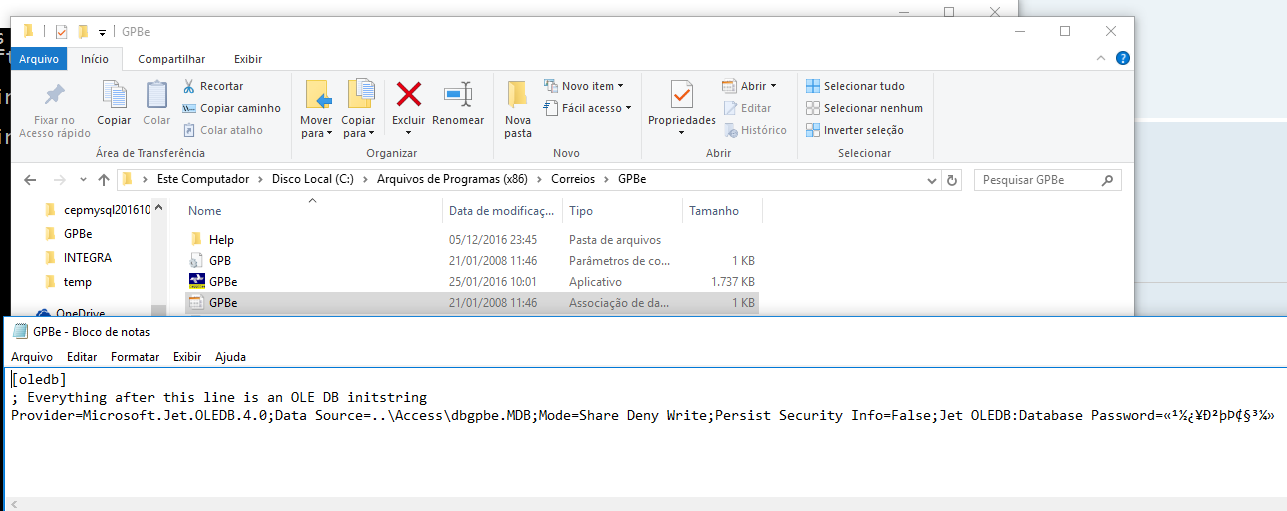Select the Help folder
The height and width of the screenshot is (511, 1287).
pos(472,240)
